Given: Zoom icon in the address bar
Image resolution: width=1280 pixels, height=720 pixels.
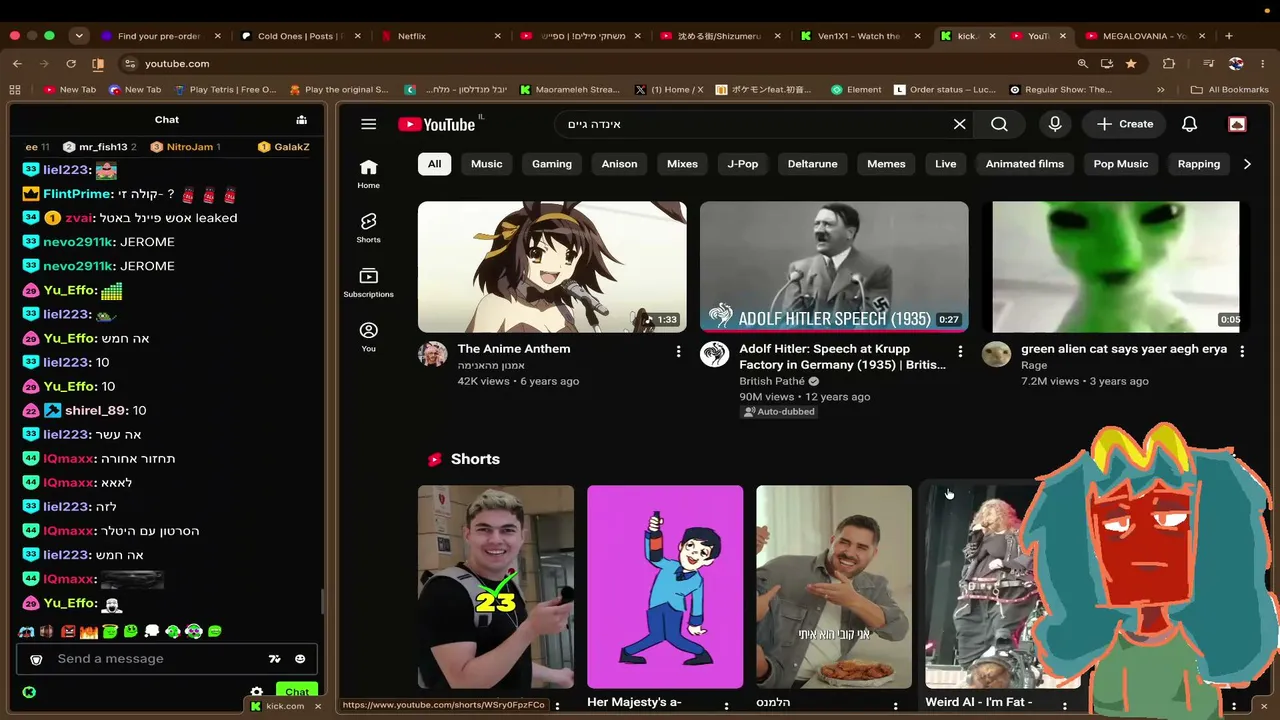Looking at the screenshot, I should (1082, 63).
